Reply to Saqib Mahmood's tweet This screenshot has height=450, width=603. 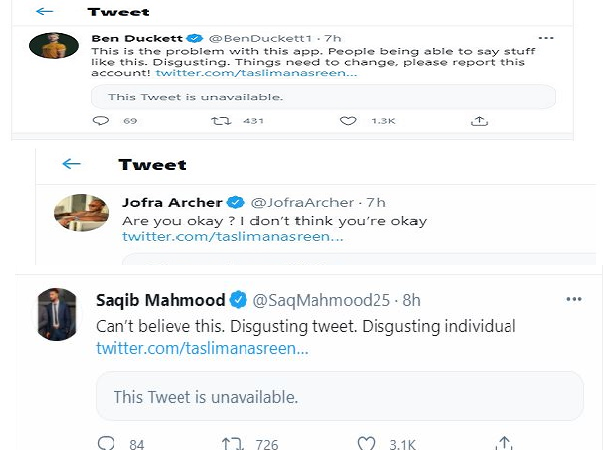(x=107, y=442)
